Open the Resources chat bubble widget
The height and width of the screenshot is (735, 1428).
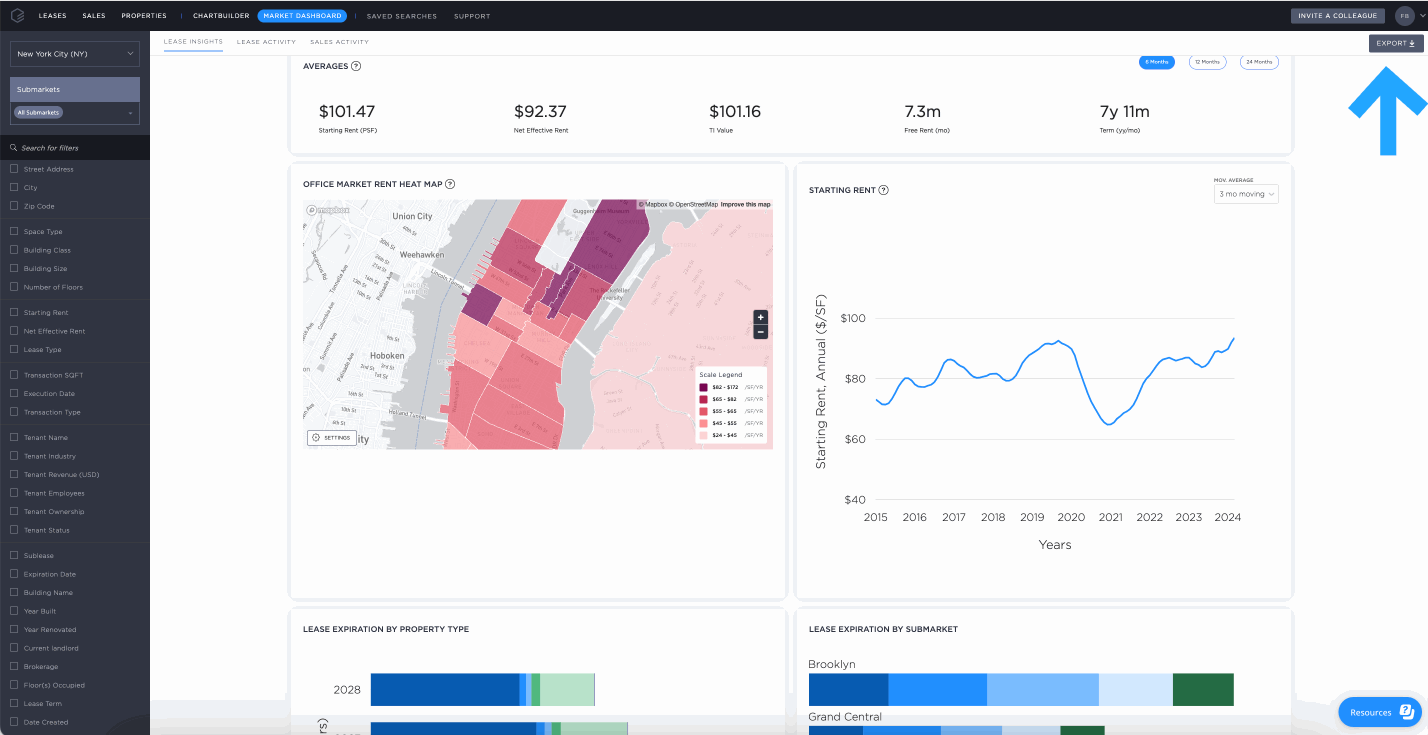(1378, 711)
